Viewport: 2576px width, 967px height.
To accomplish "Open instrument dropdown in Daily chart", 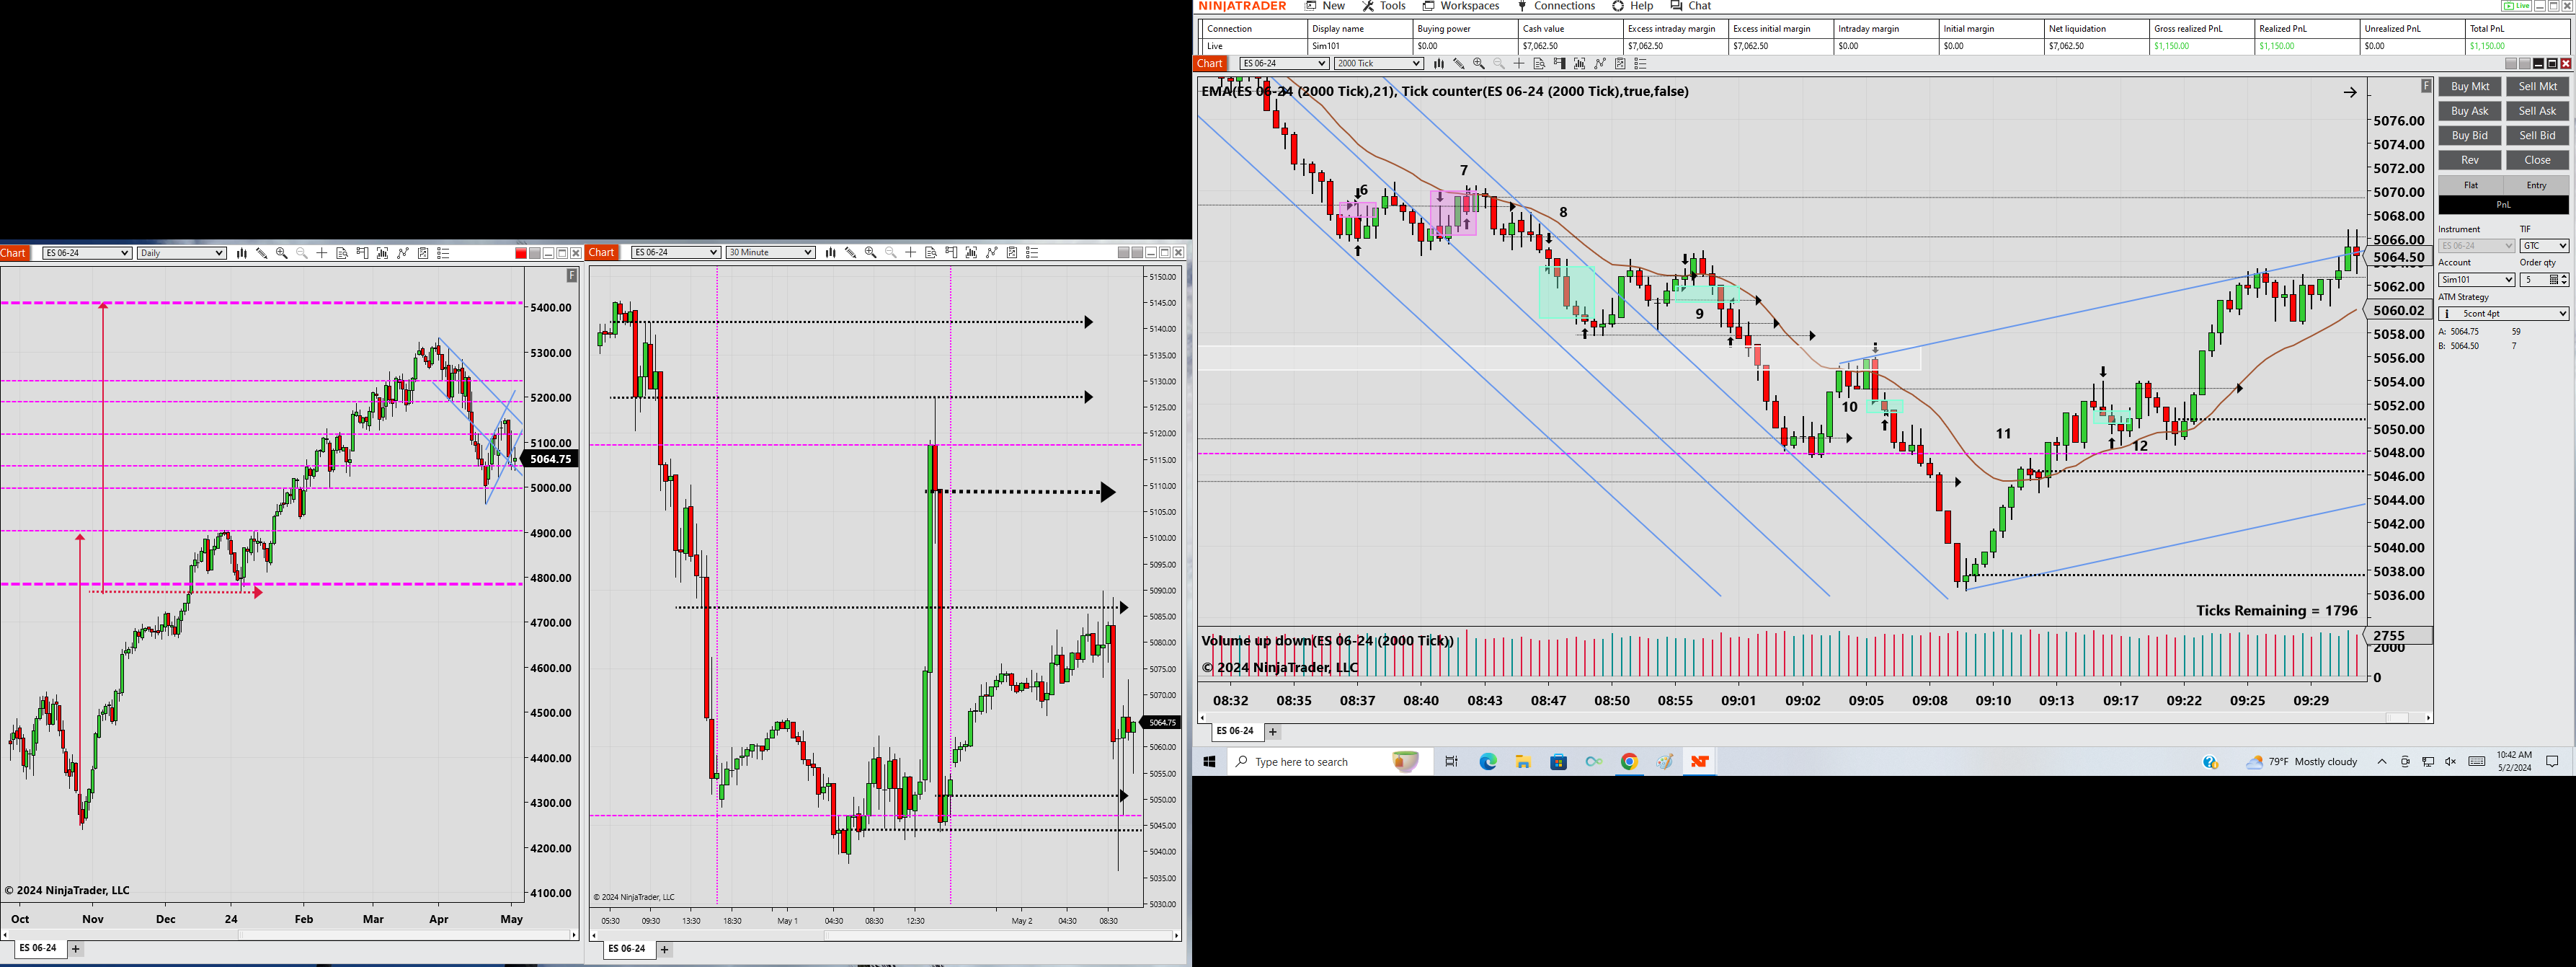I will (x=87, y=253).
